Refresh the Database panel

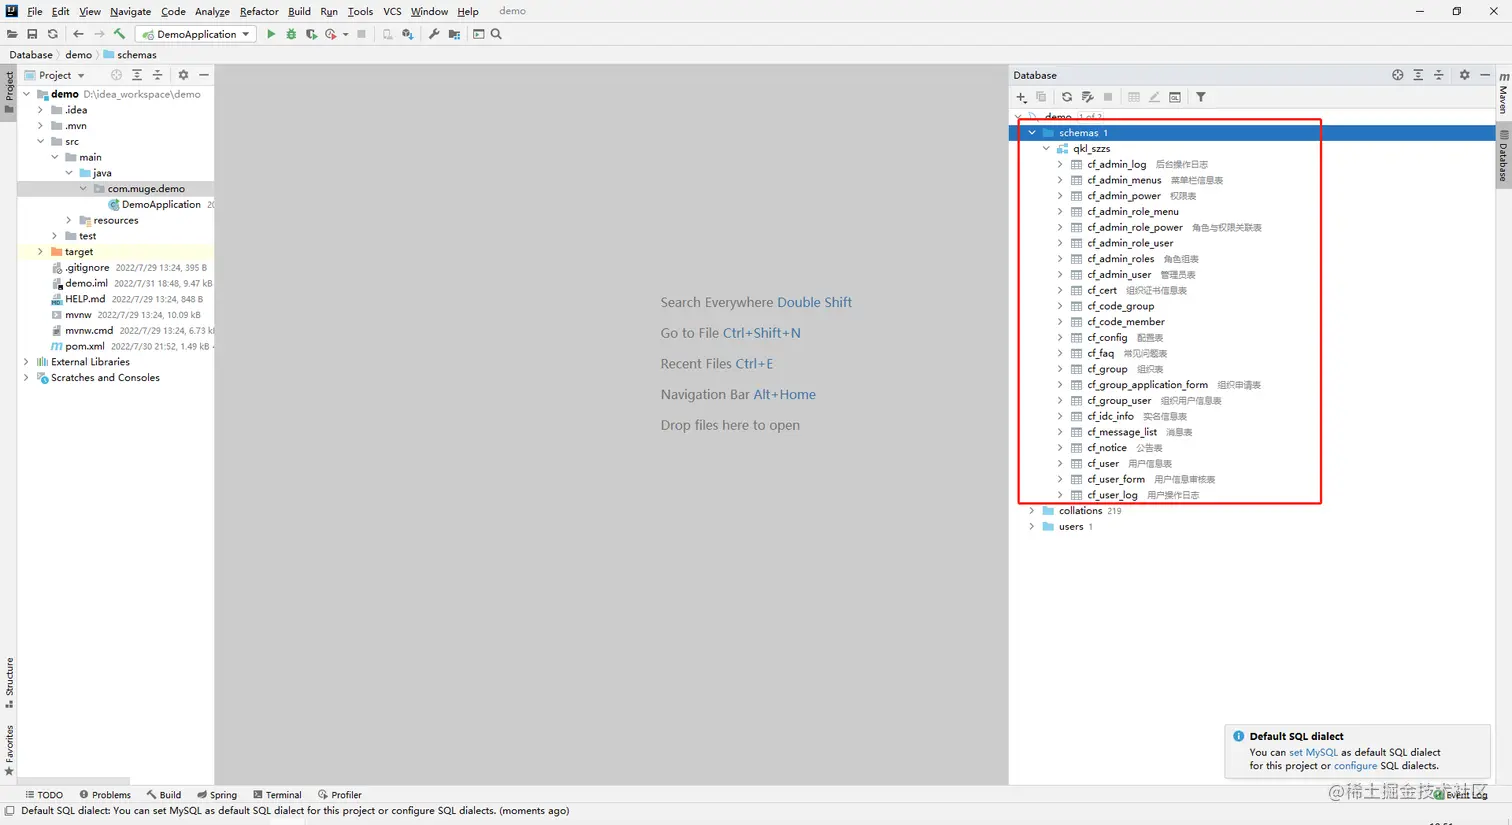pyautogui.click(x=1067, y=97)
